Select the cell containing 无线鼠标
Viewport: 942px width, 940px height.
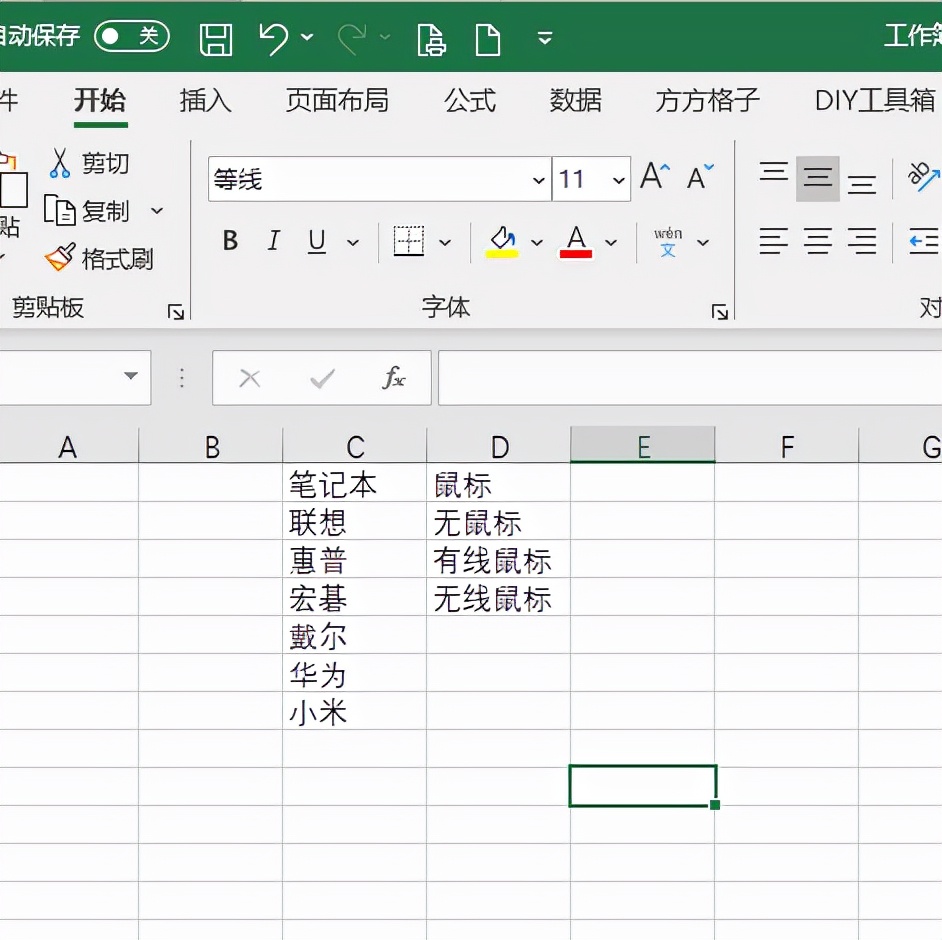pyautogui.click(x=499, y=597)
